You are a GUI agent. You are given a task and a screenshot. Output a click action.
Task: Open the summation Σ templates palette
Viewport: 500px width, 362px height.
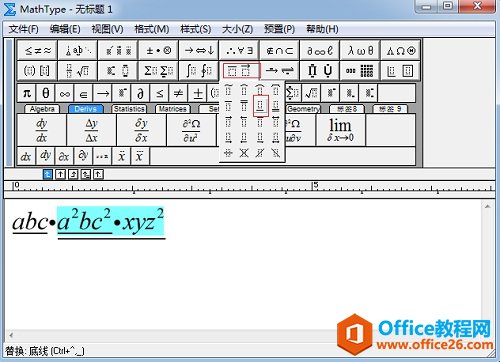click(159, 70)
